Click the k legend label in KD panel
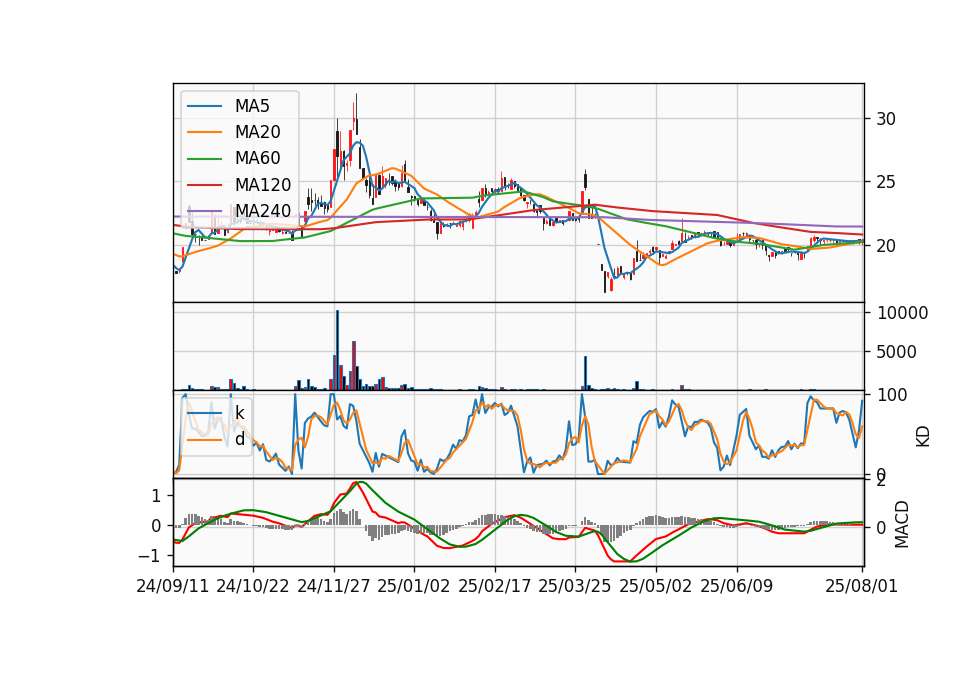The image size is (960, 690). click(x=239, y=413)
